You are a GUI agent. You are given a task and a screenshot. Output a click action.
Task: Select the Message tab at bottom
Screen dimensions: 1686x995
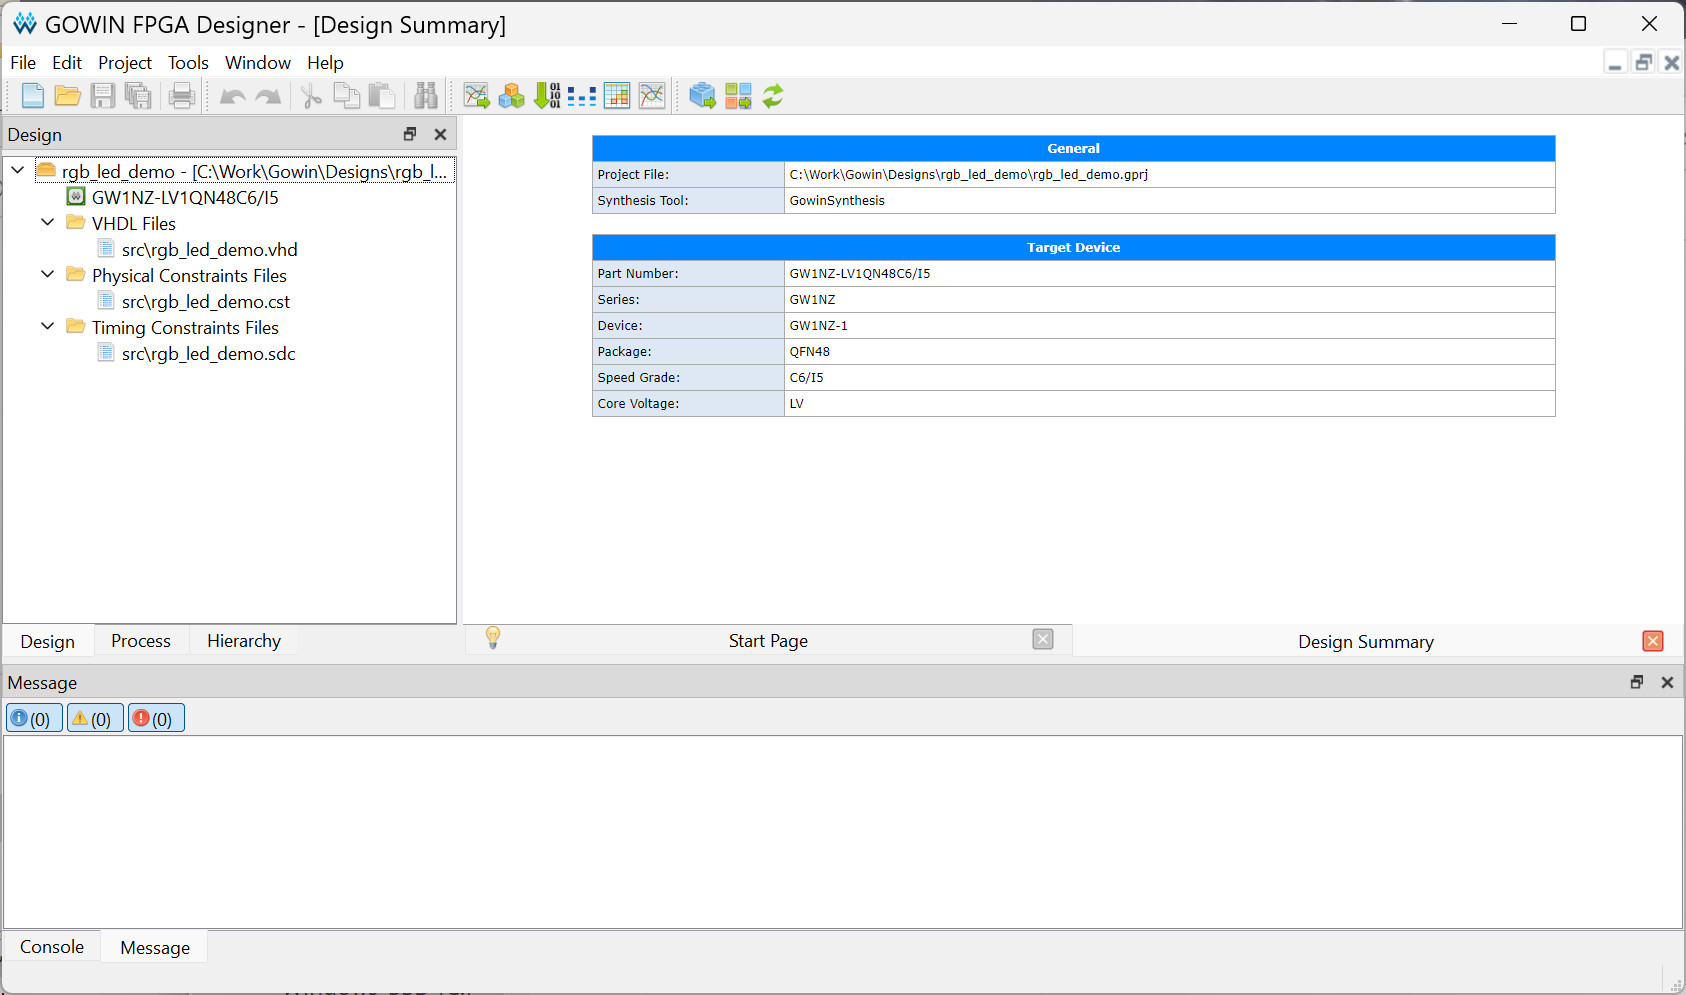point(155,948)
